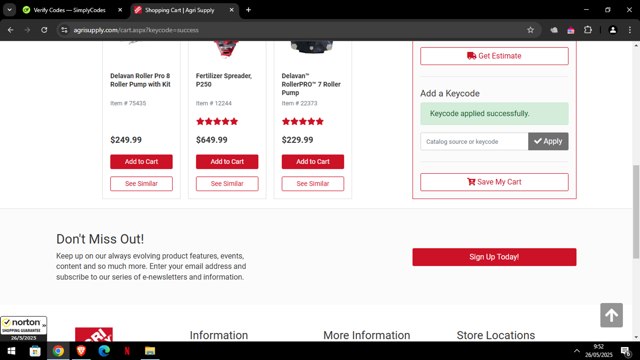Open Fertilizer Spreader, P250 product title
The image size is (640, 360).
[224, 80]
